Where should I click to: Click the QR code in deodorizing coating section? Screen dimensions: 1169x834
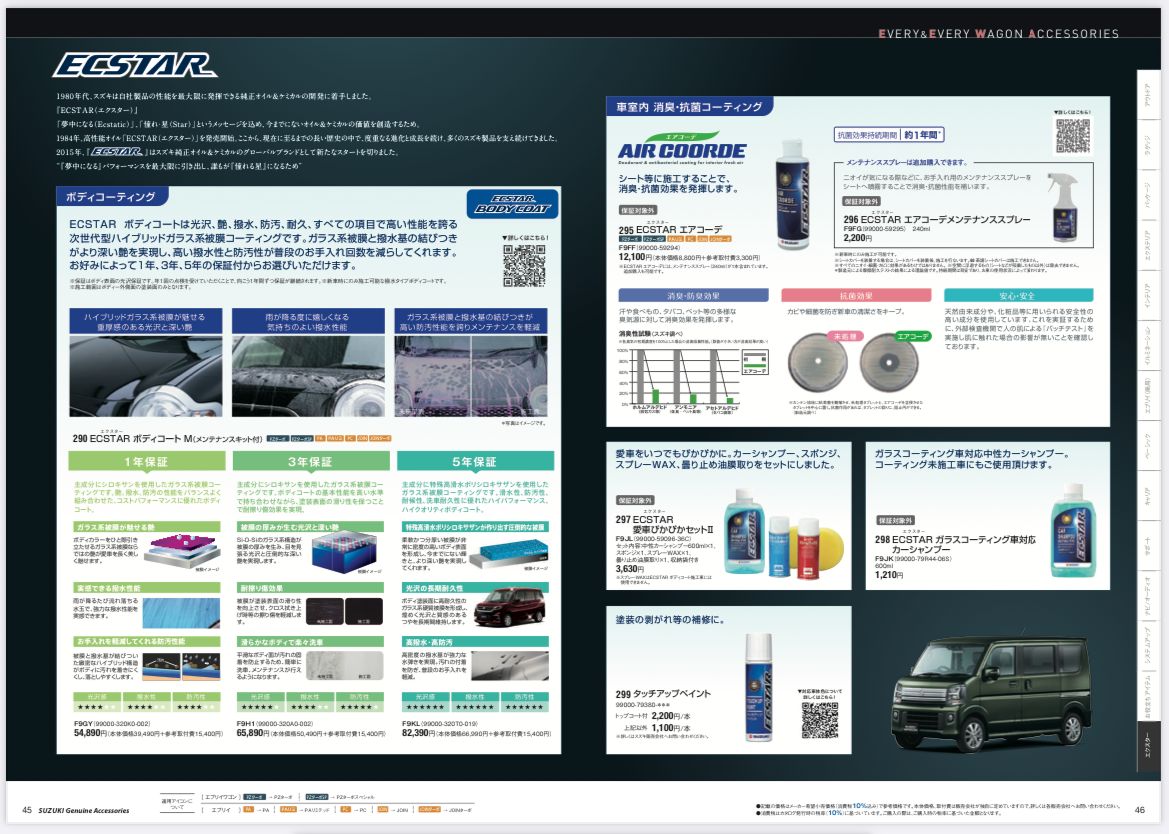[x=1073, y=136]
